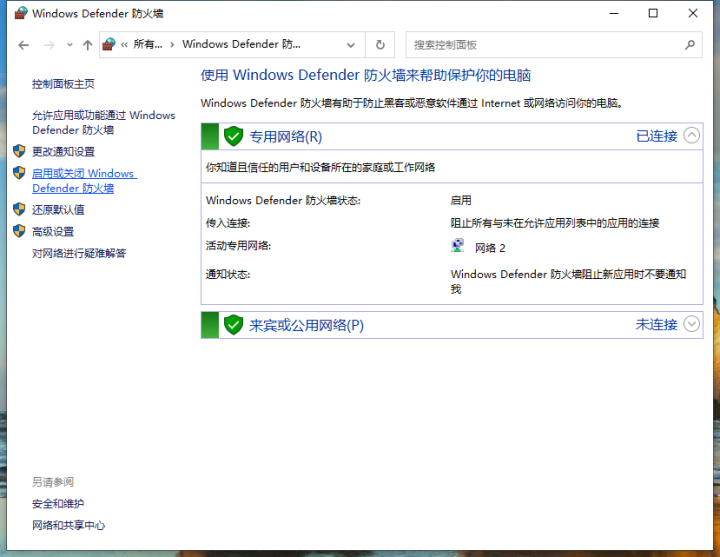Click the 专用网络(R) header title
This screenshot has height=557, width=720.
tap(286, 136)
